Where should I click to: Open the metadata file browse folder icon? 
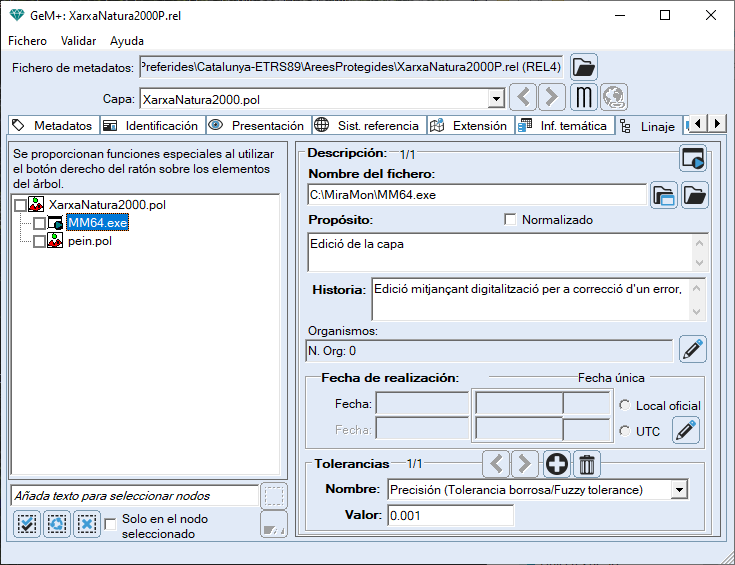pos(584,67)
